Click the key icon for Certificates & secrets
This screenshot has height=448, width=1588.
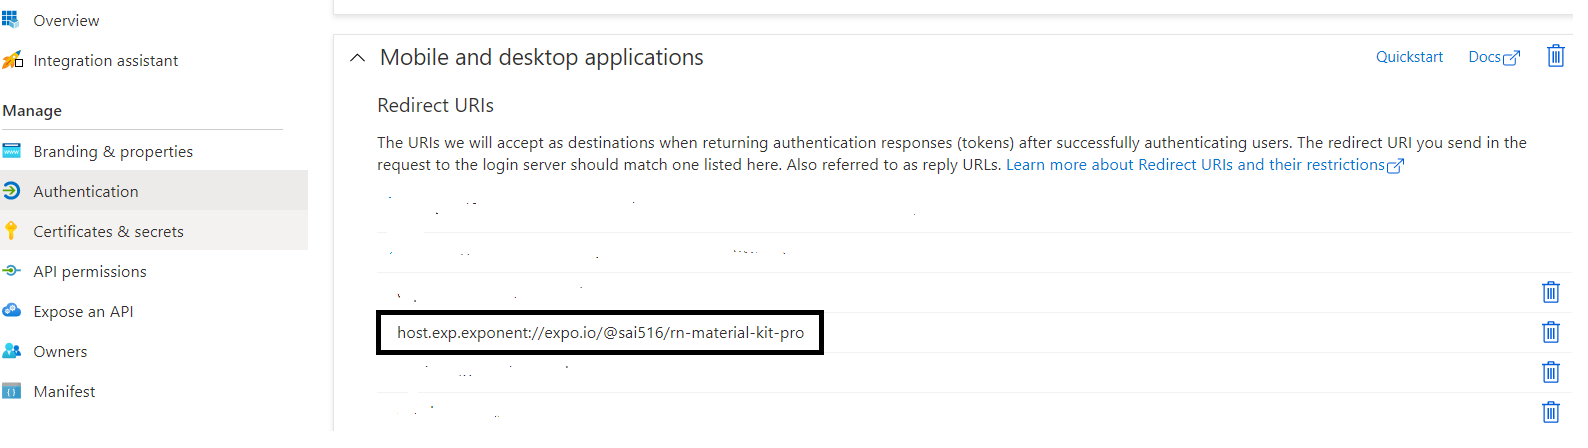coord(11,231)
